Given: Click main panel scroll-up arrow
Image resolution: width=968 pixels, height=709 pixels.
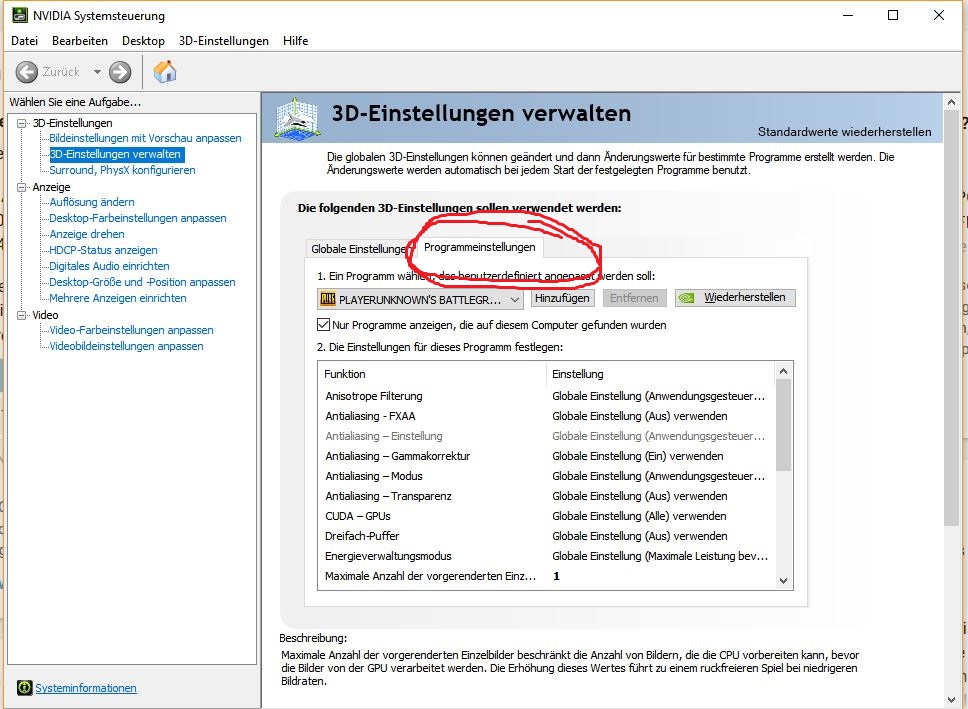Looking at the screenshot, I should click(x=951, y=101).
